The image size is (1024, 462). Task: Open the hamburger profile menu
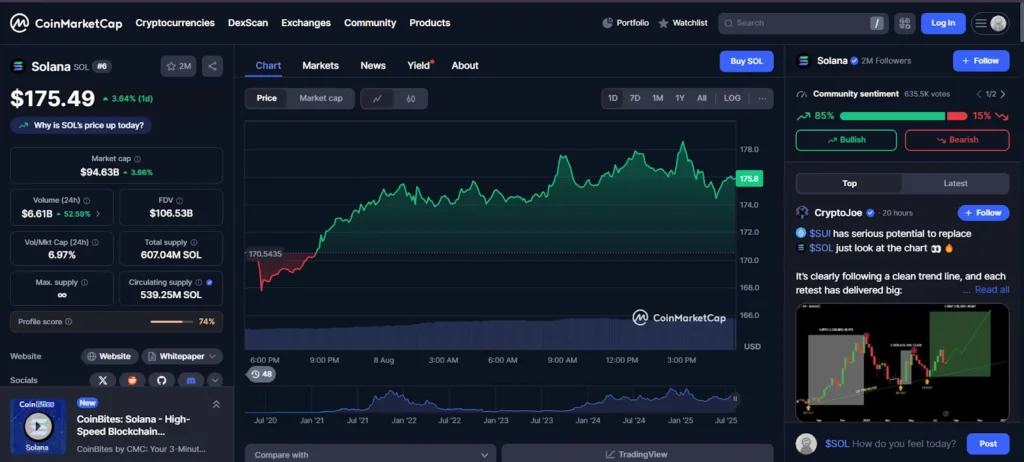pyautogui.click(x=990, y=24)
